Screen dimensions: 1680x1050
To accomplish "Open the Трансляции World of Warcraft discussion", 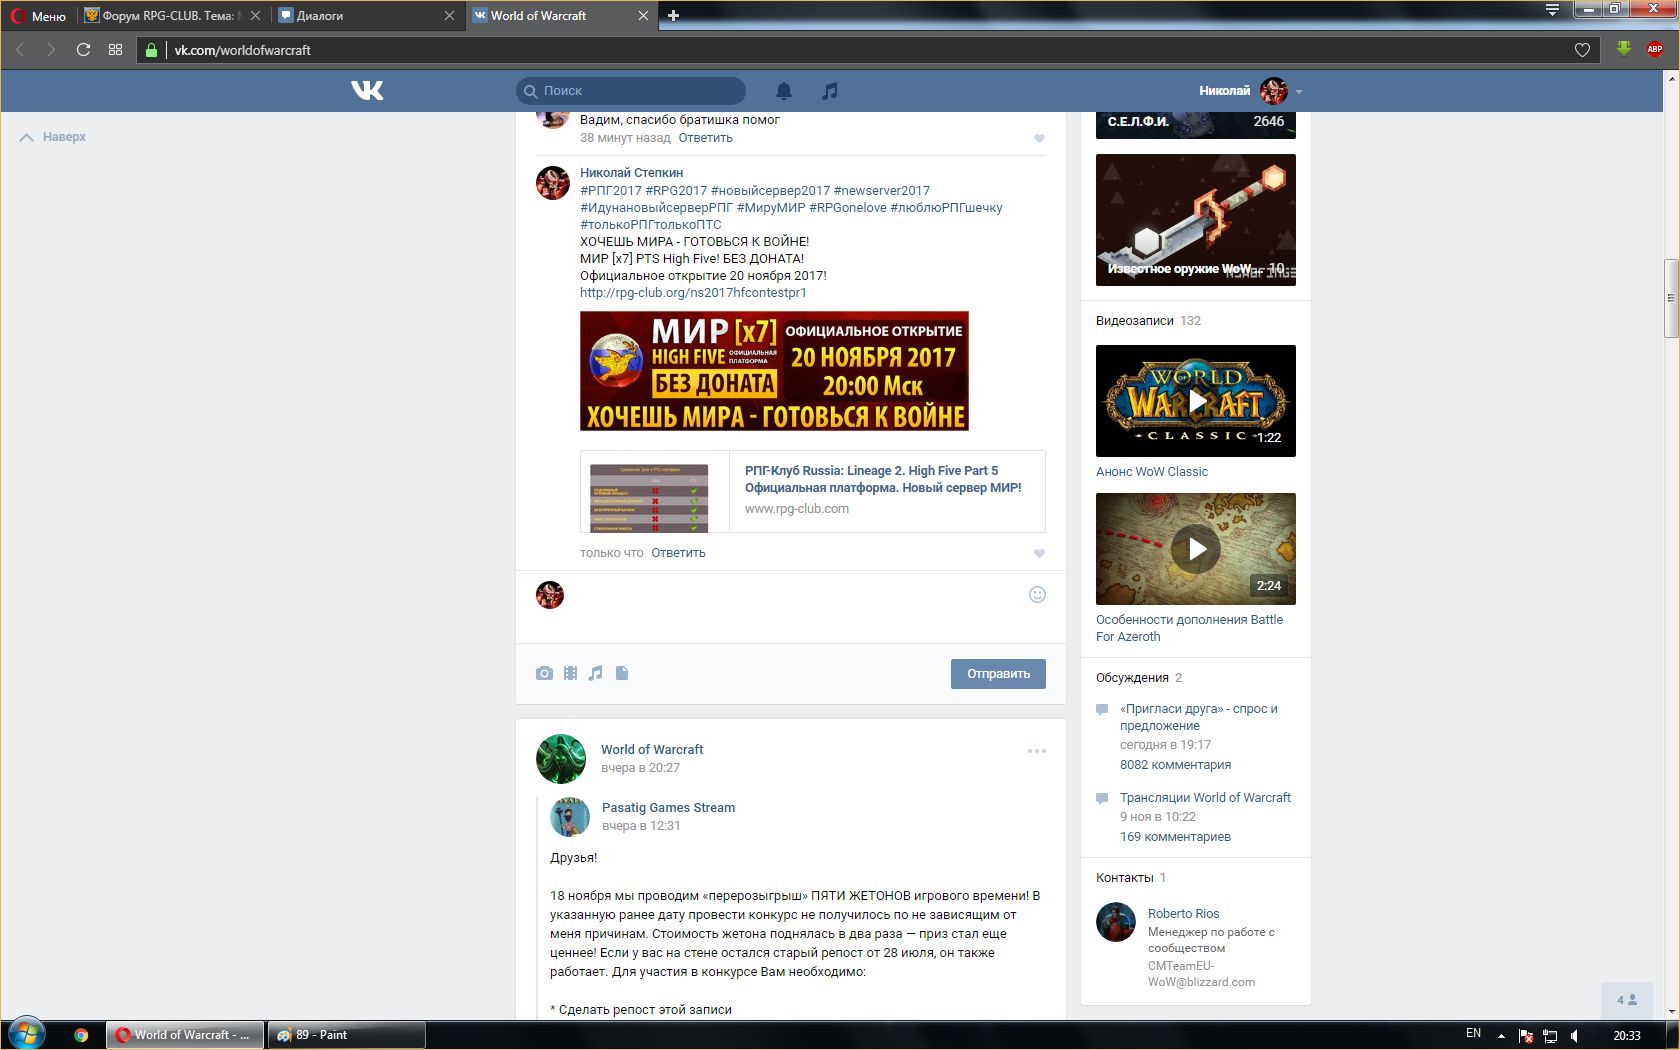I will (x=1205, y=798).
